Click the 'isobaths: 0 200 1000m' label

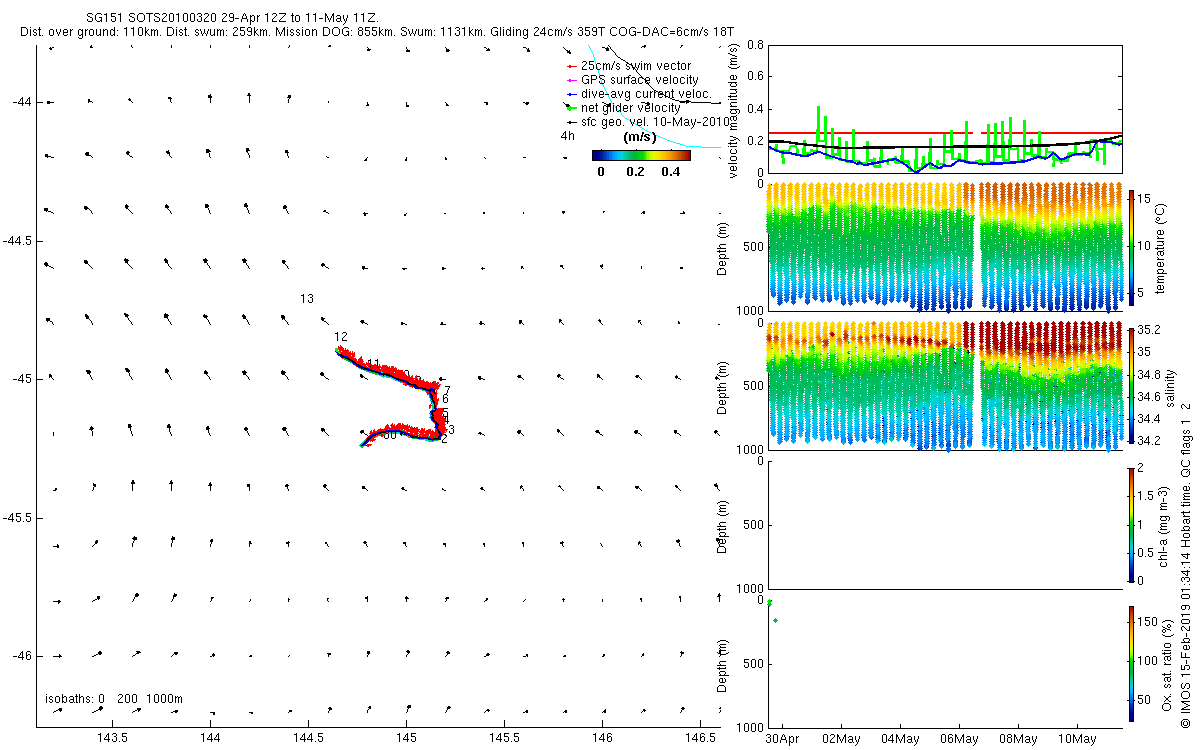[x=113, y=699]
